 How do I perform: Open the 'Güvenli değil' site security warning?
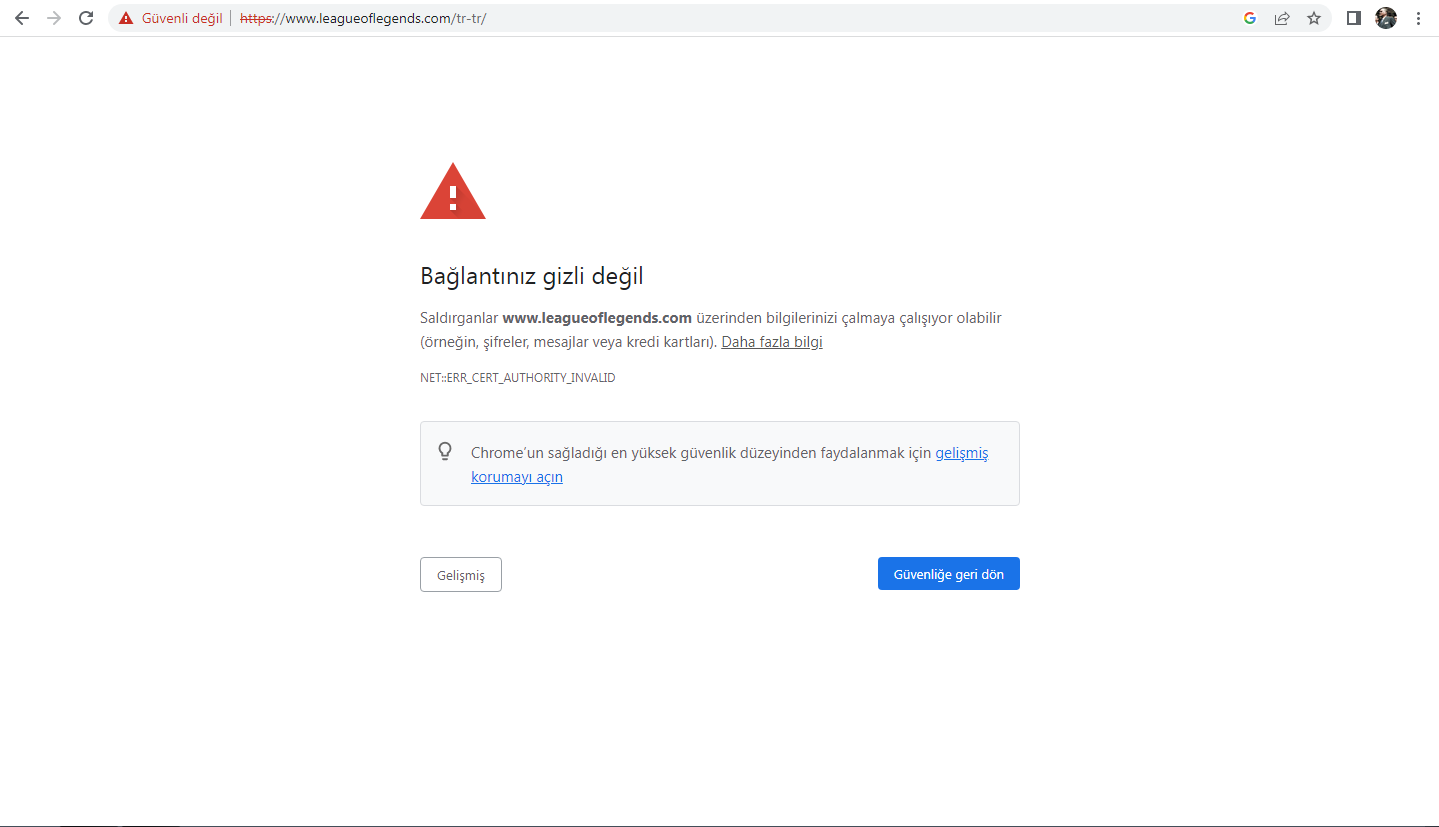point(170,18)
